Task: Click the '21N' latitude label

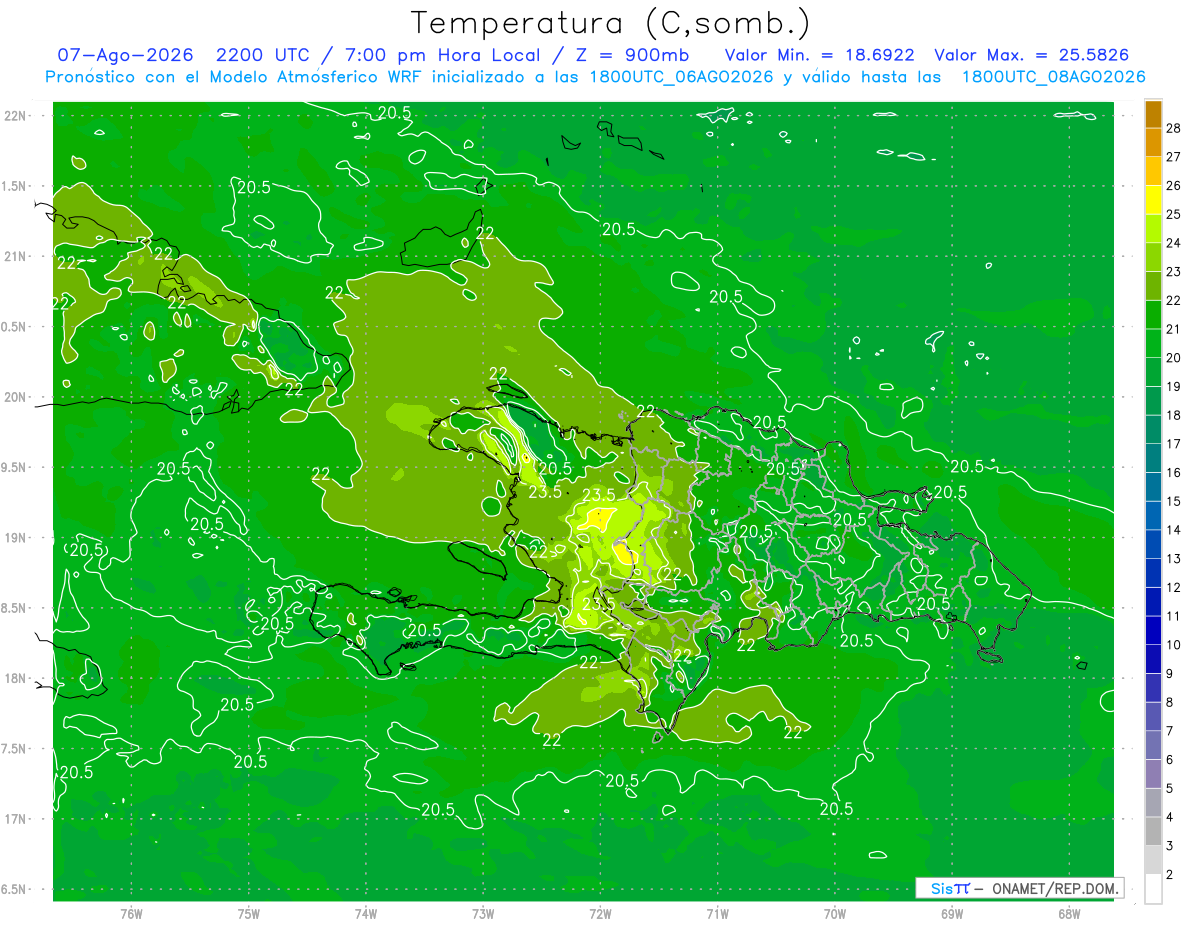Action: pos(16,256)
